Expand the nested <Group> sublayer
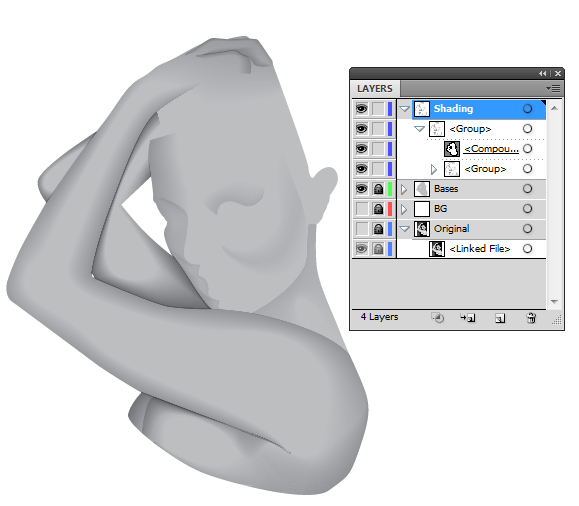The width and height of the screenshot is (579, 506). (x=434, y=169)
